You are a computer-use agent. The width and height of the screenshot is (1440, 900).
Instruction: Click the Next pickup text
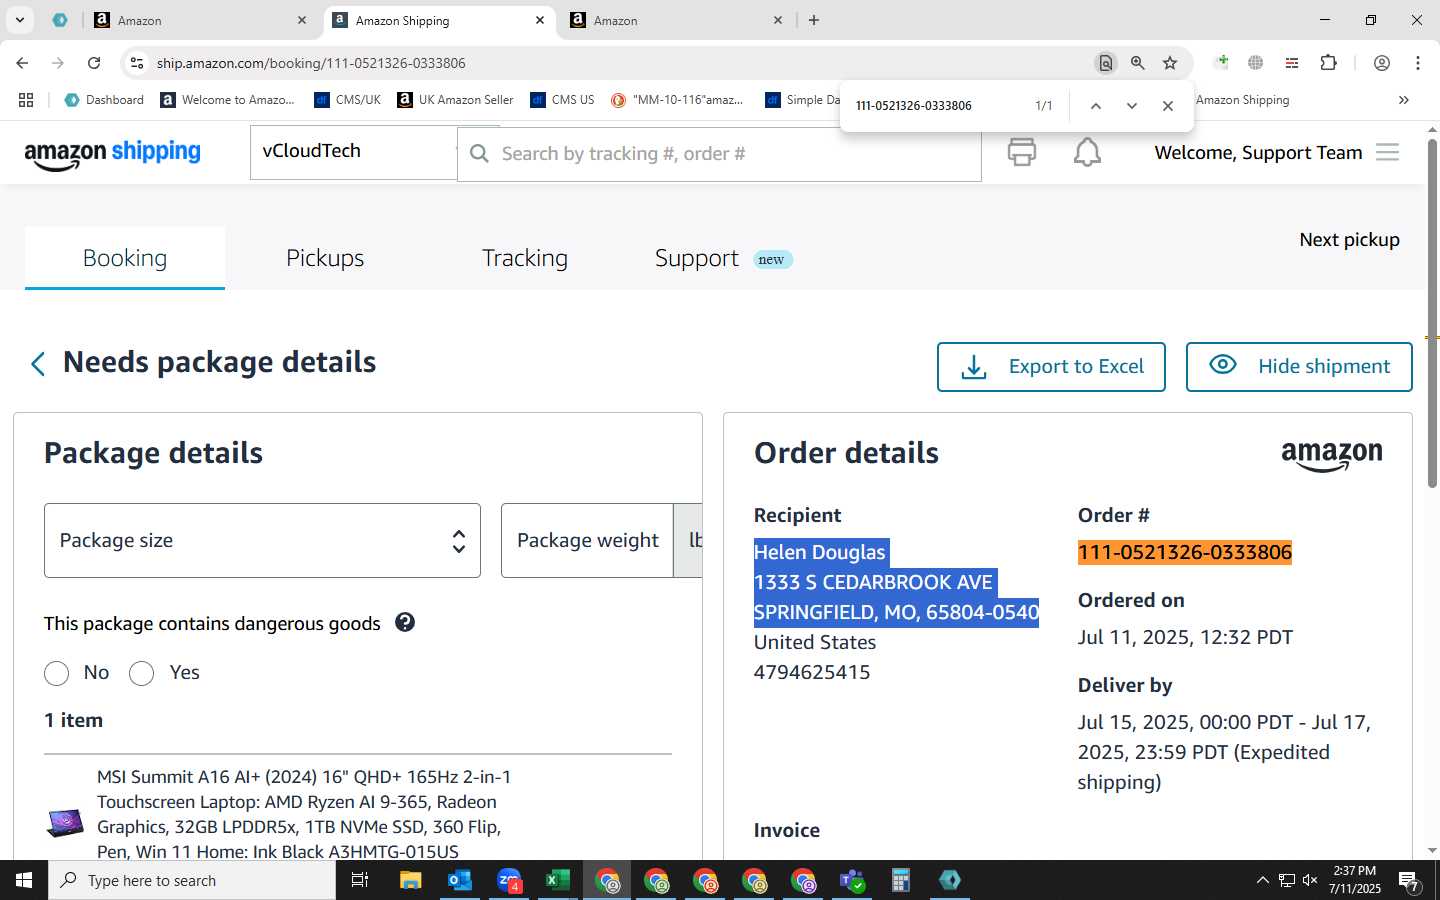click(x=1349, y=239)
